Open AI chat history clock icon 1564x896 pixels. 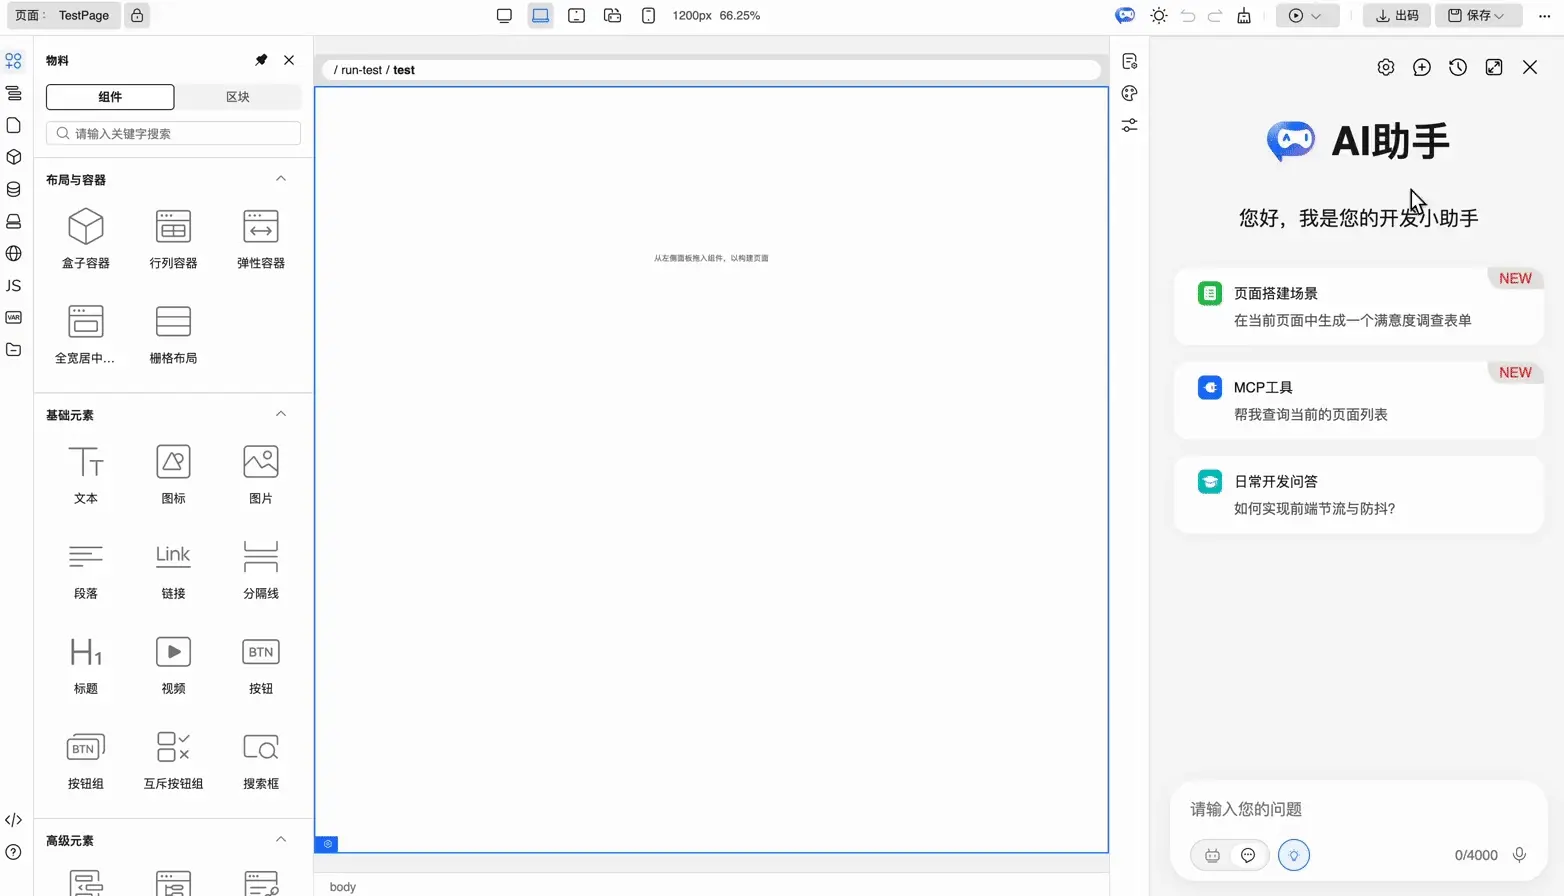[x=1458, y=67]
